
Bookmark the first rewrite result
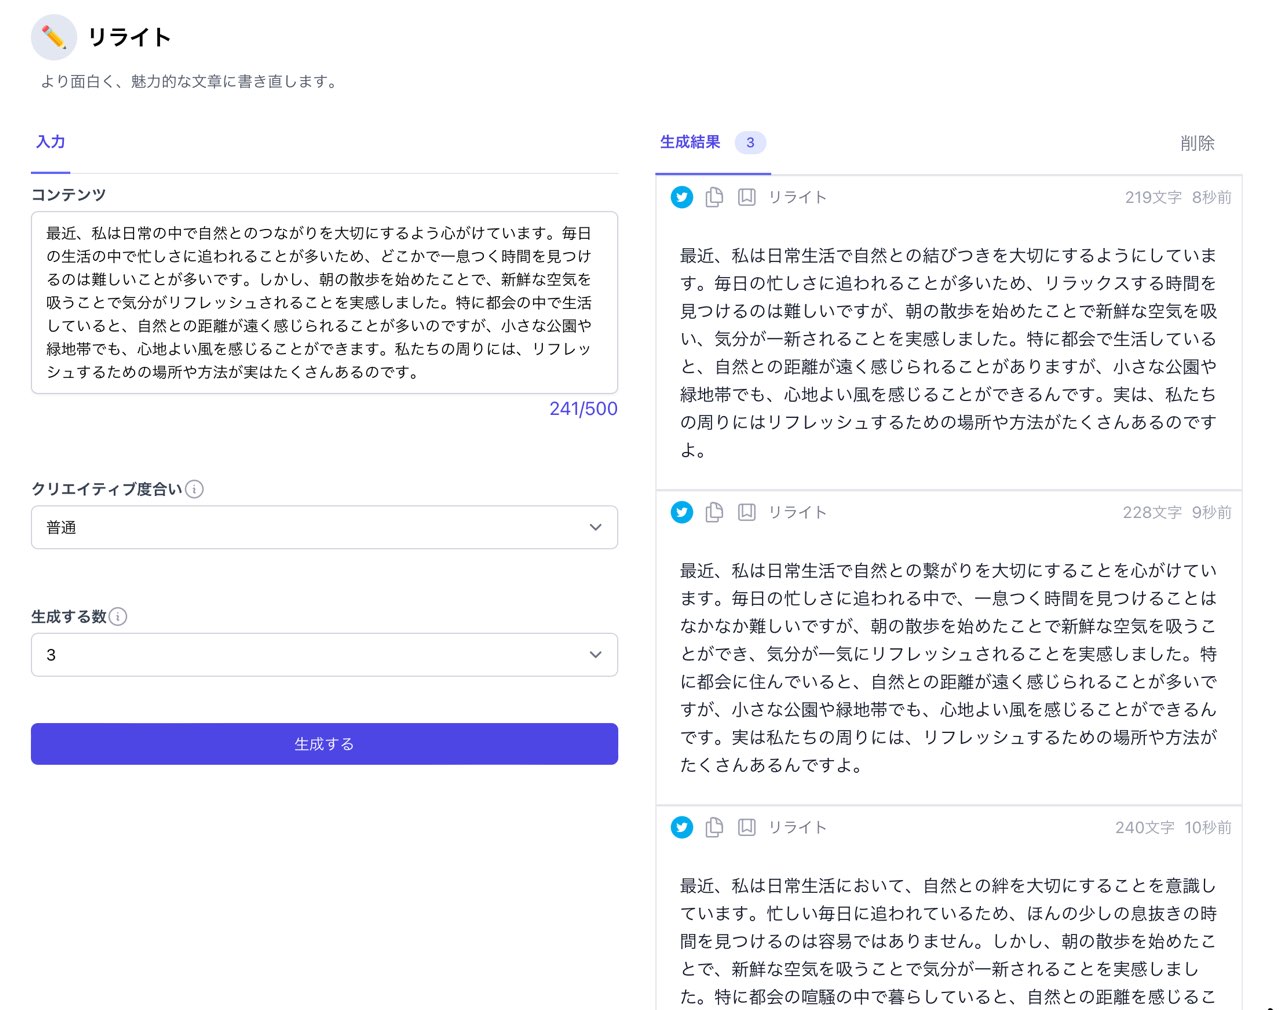coord(747,197)
